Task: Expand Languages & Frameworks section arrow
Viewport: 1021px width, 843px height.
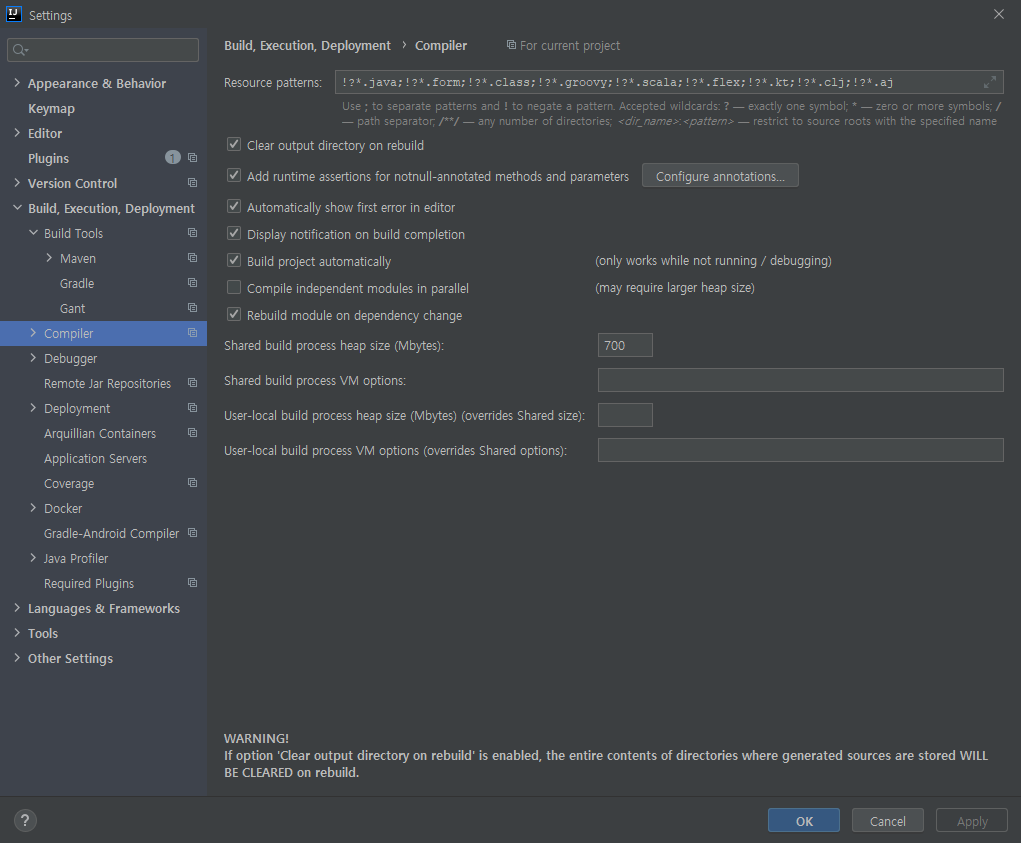Action: [x=17, y=608]
